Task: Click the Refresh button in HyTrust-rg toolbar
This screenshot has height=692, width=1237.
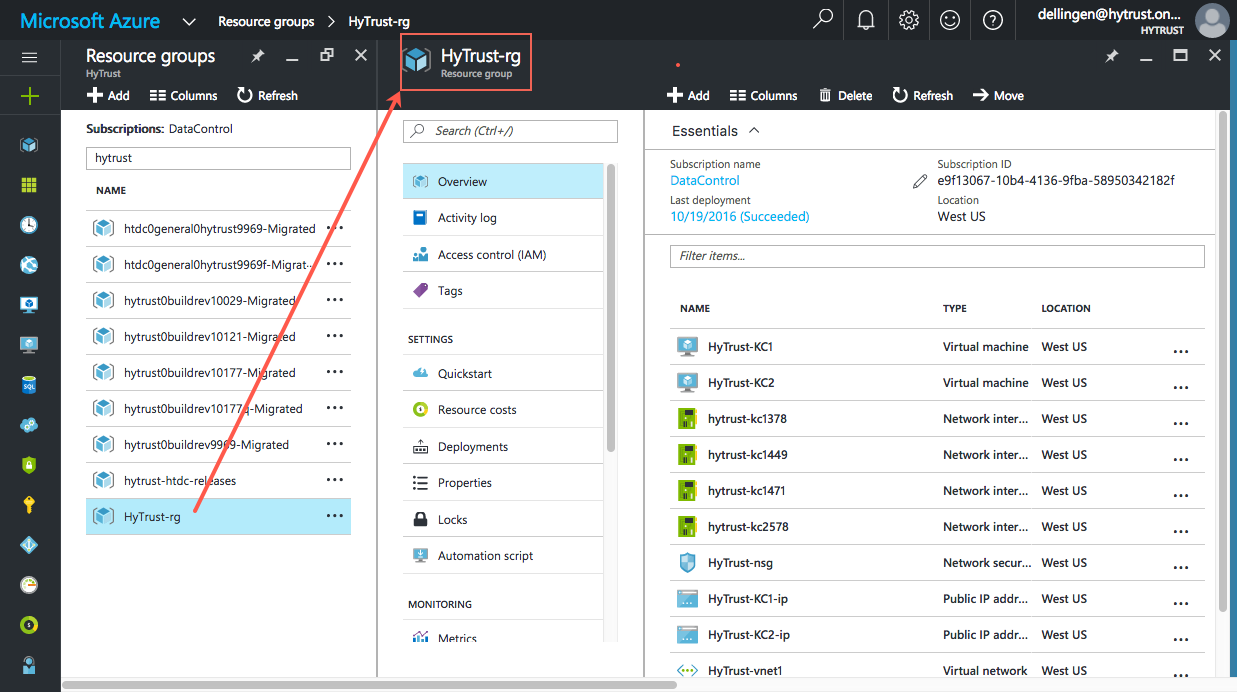Action: [x=922, y=95]
